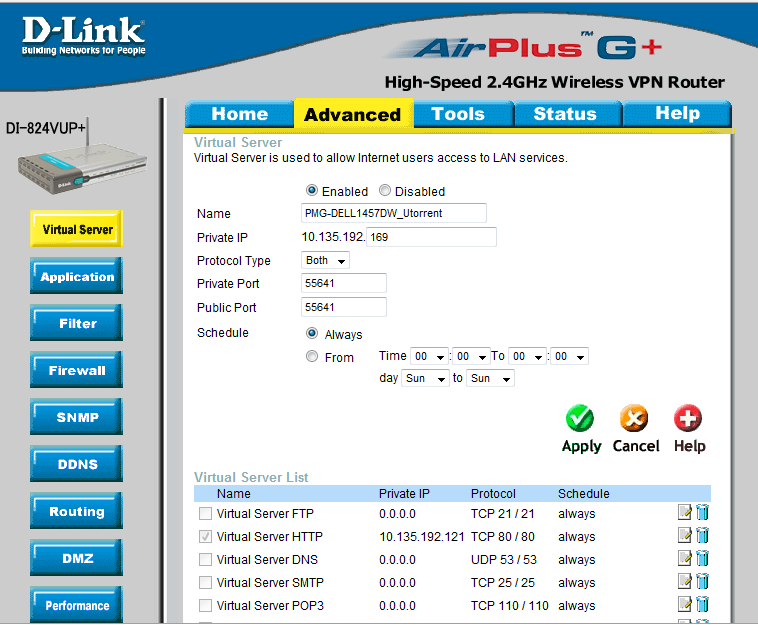Open the start time minute dropdown
Viewport: 758px width, 625px height.
click(471, 357)
